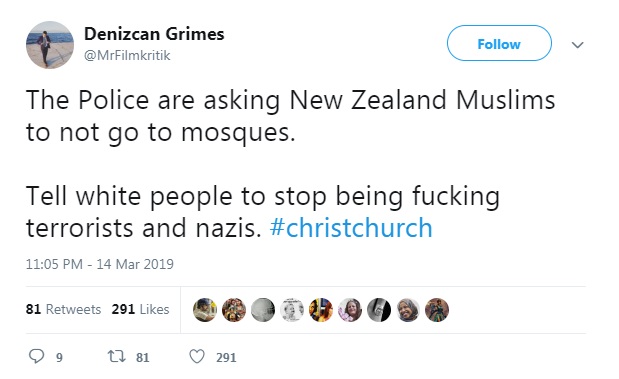Image resolution: width=619 pixels, height=379 pixels.
Task: Open Denizcan Grimes profile picture
Action: point(50,45)
